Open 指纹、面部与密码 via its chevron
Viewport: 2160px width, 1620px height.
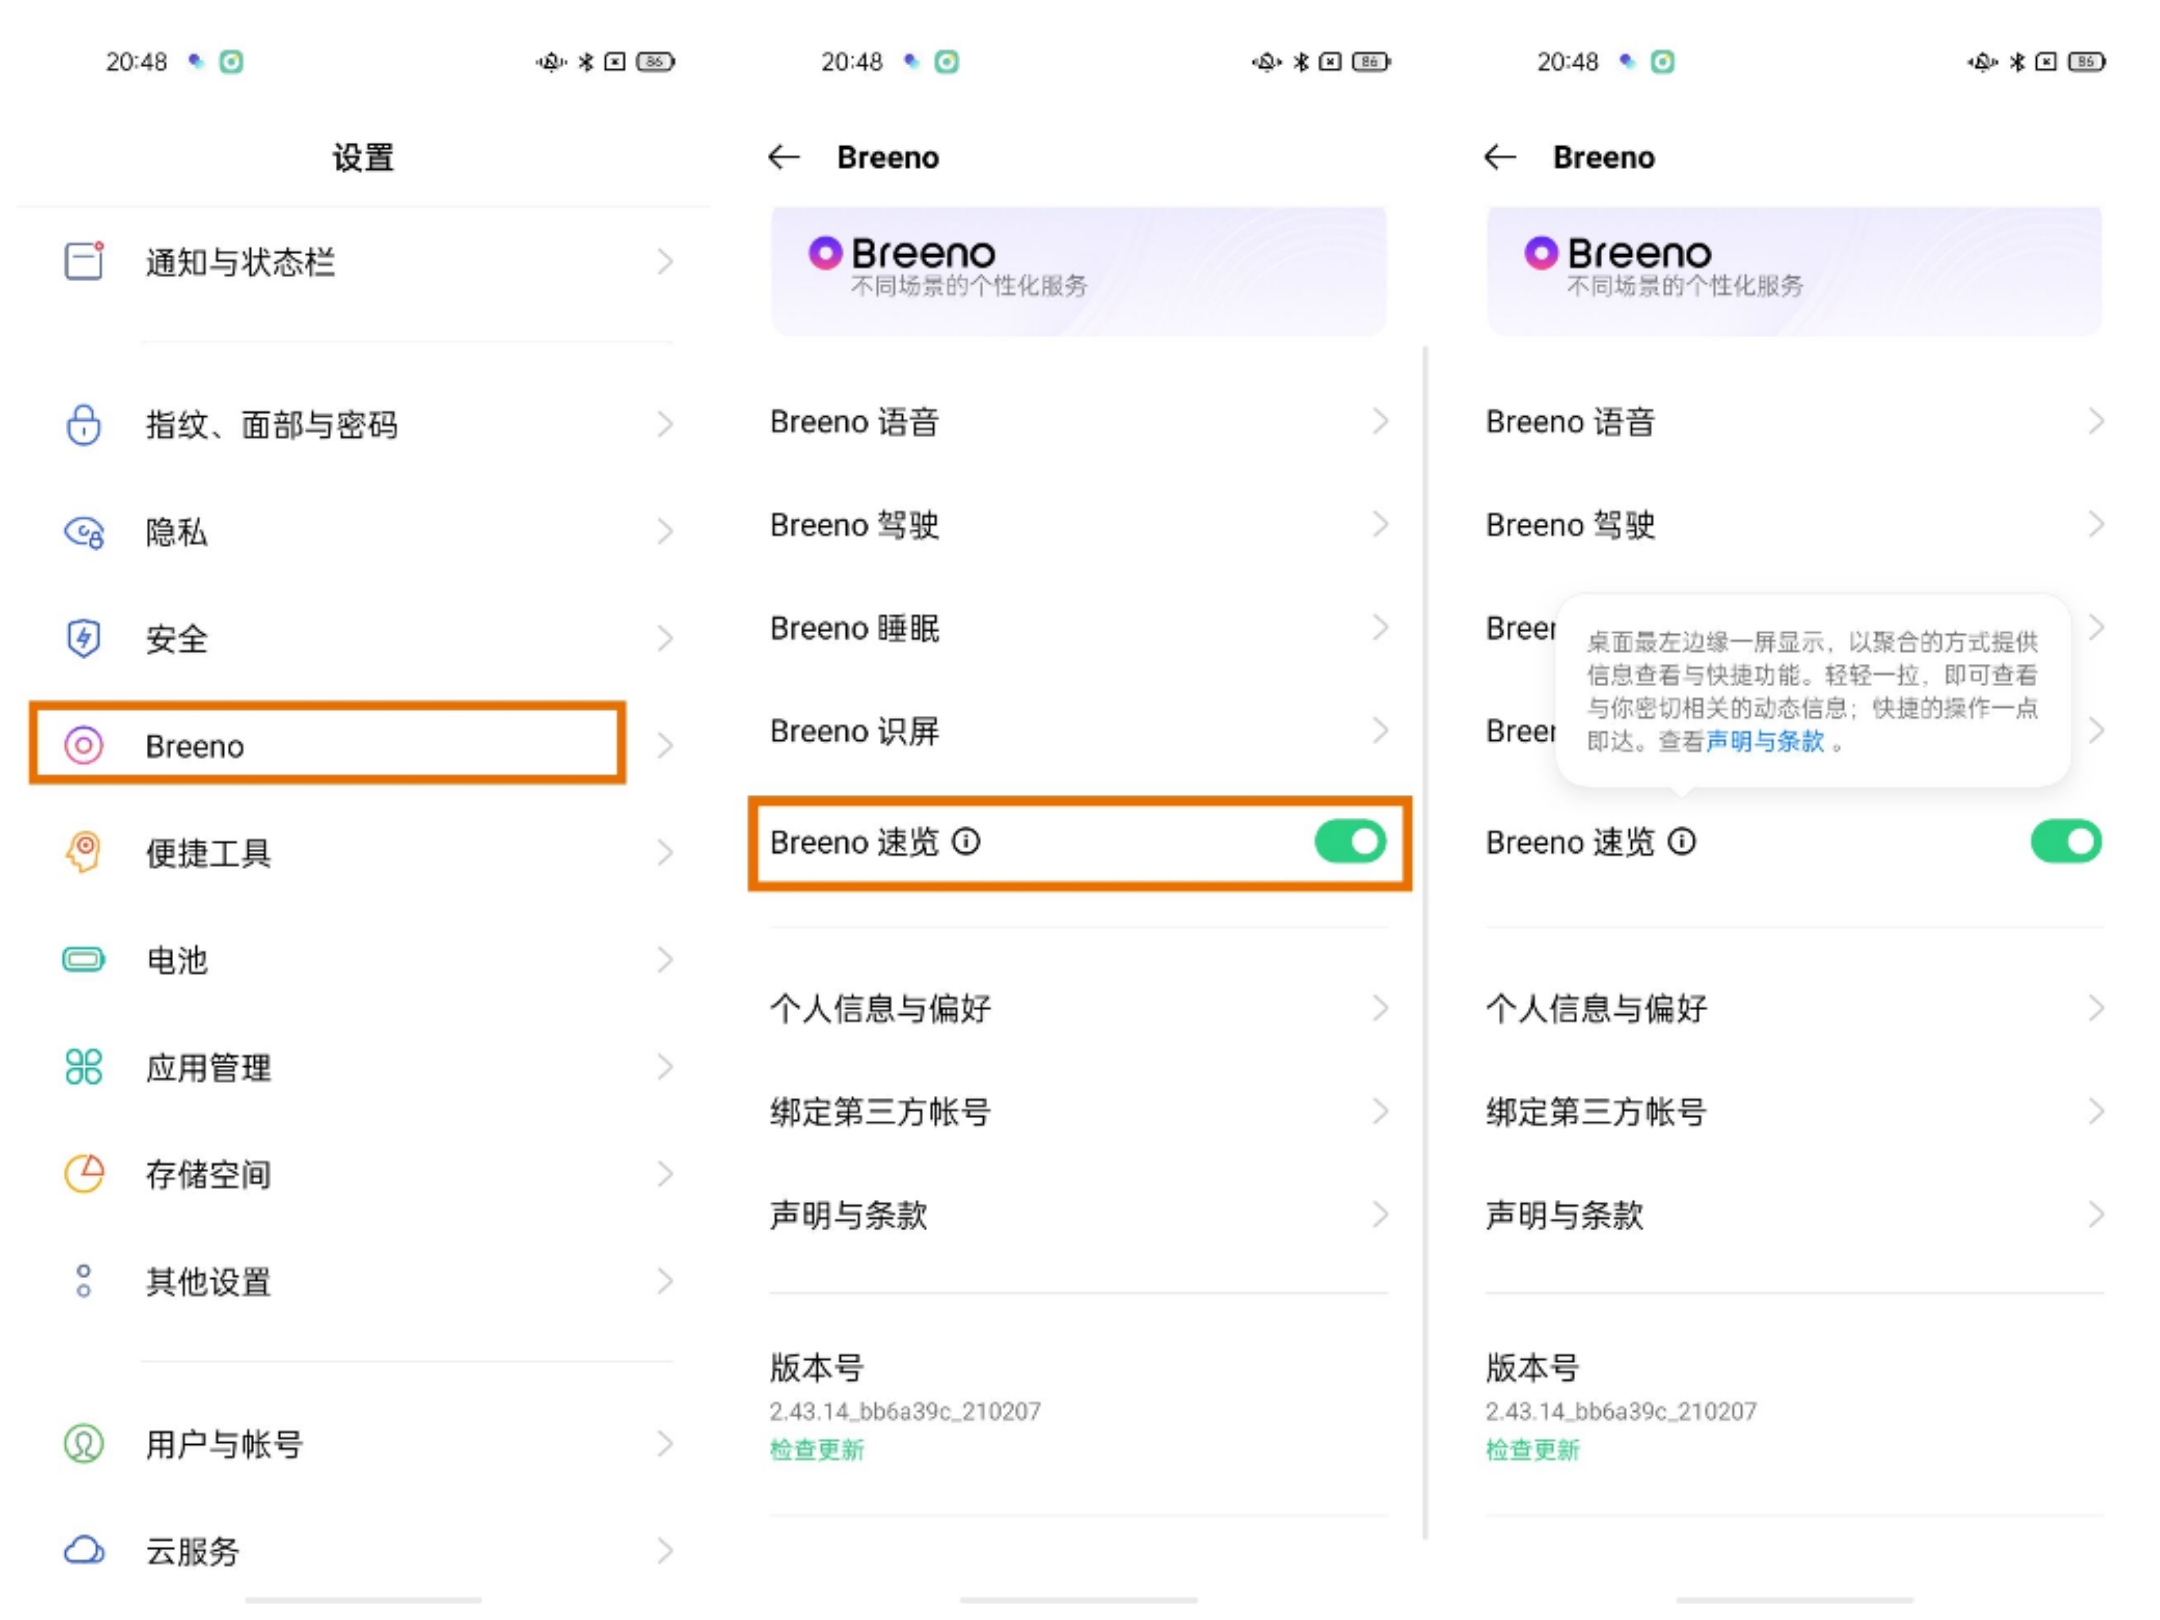pos(665,424)
